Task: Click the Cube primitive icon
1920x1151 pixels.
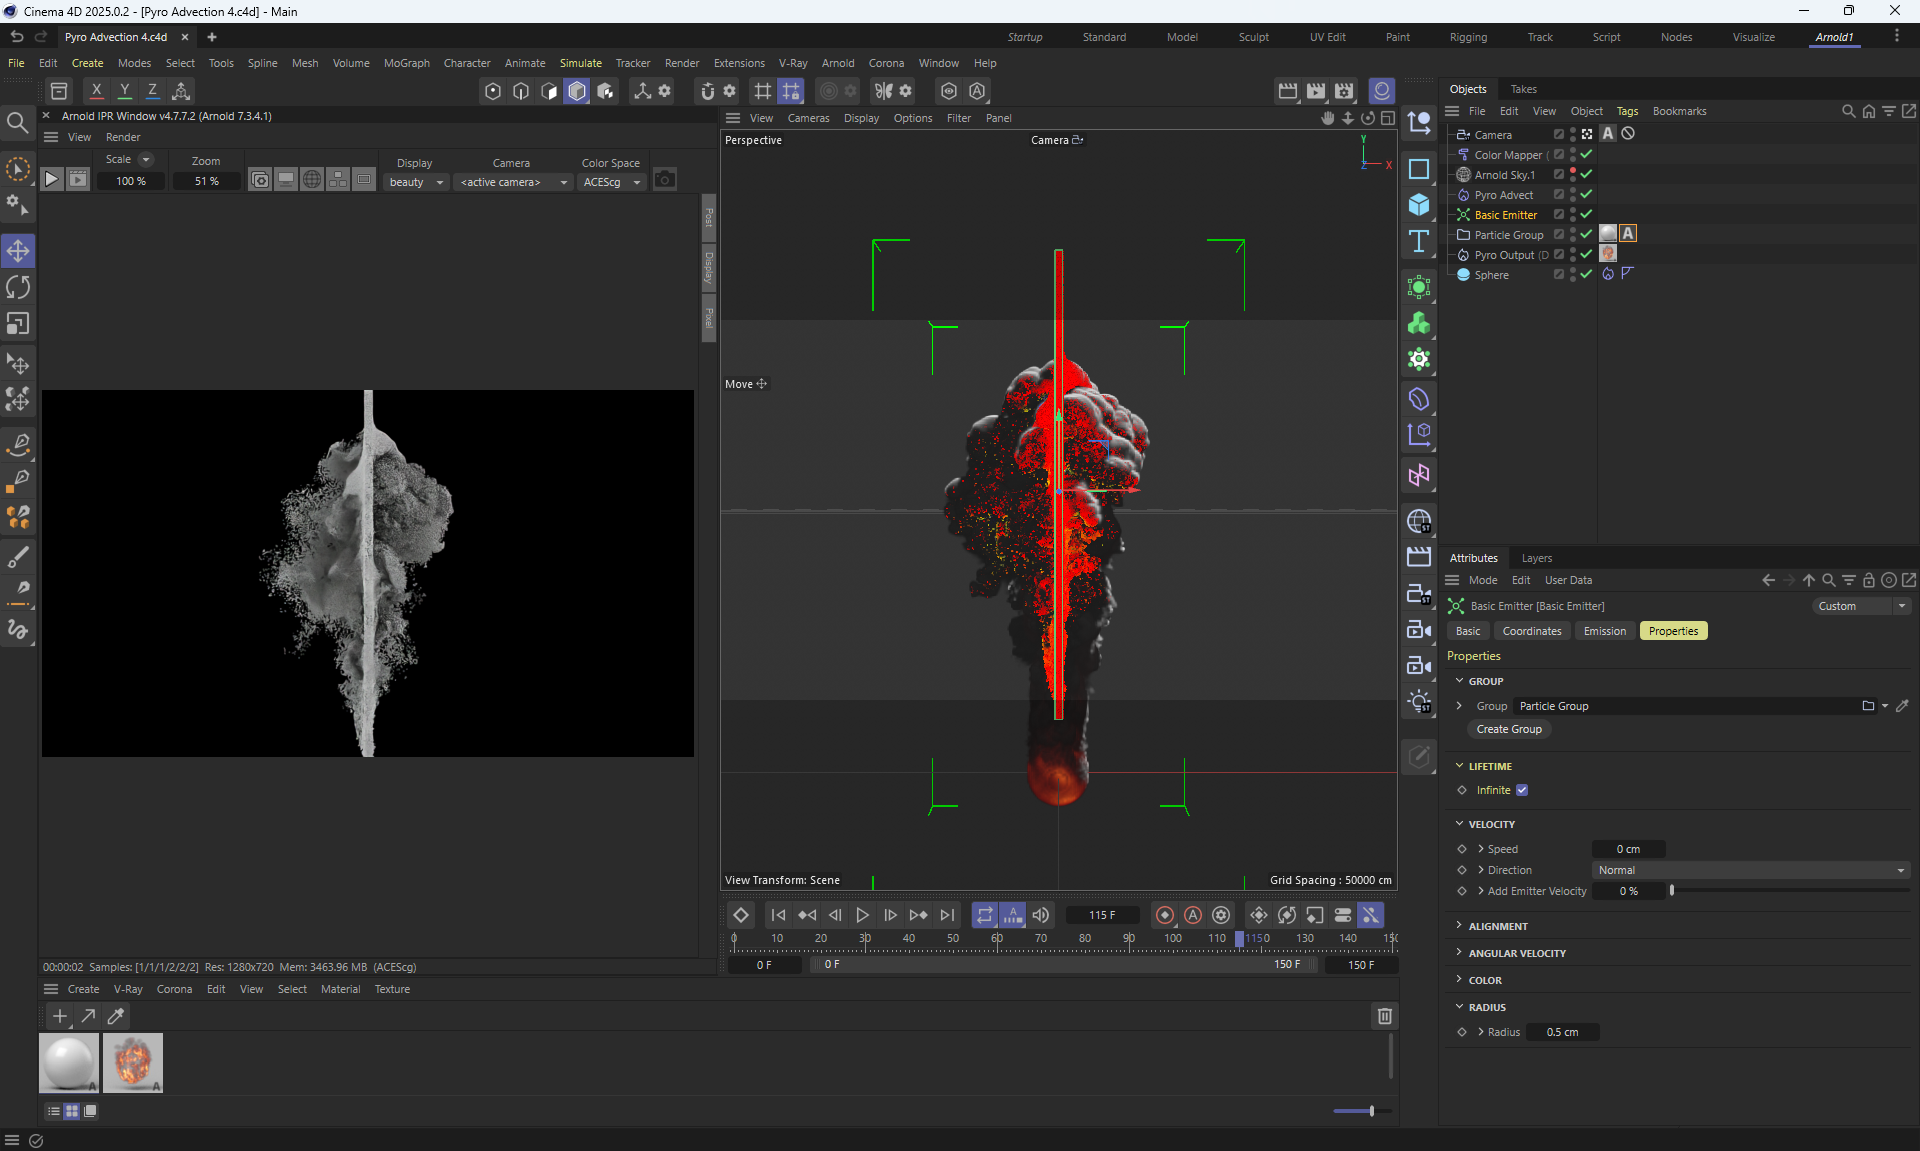Action: coord(1418,205)
